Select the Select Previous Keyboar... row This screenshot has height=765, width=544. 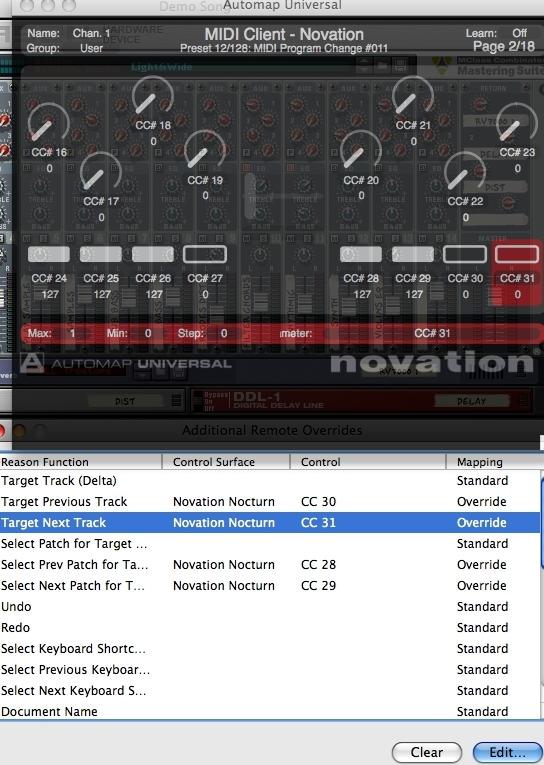270,669
